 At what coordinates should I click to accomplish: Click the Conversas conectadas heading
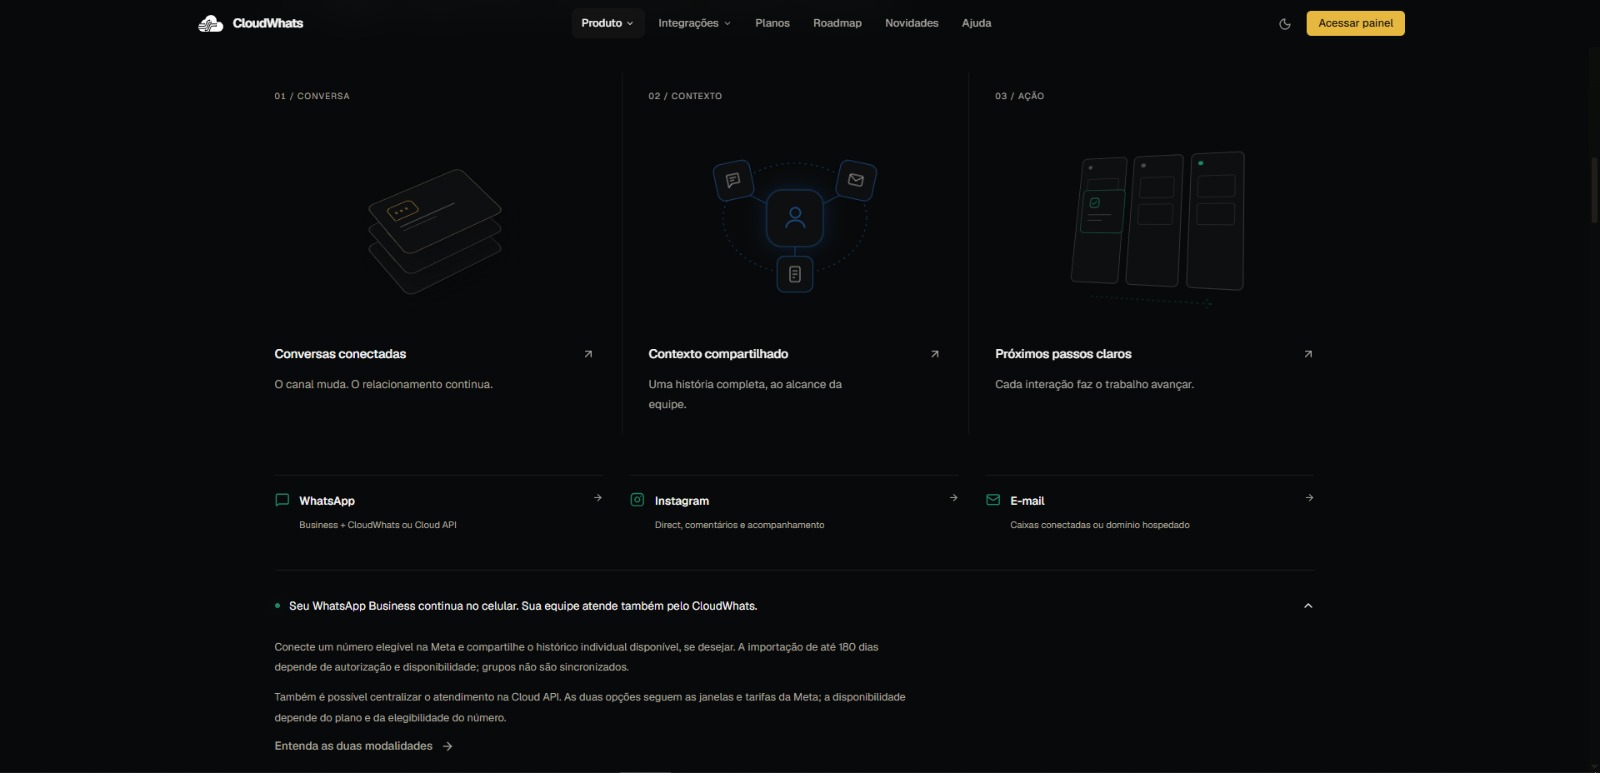click(x=340, y=354)
